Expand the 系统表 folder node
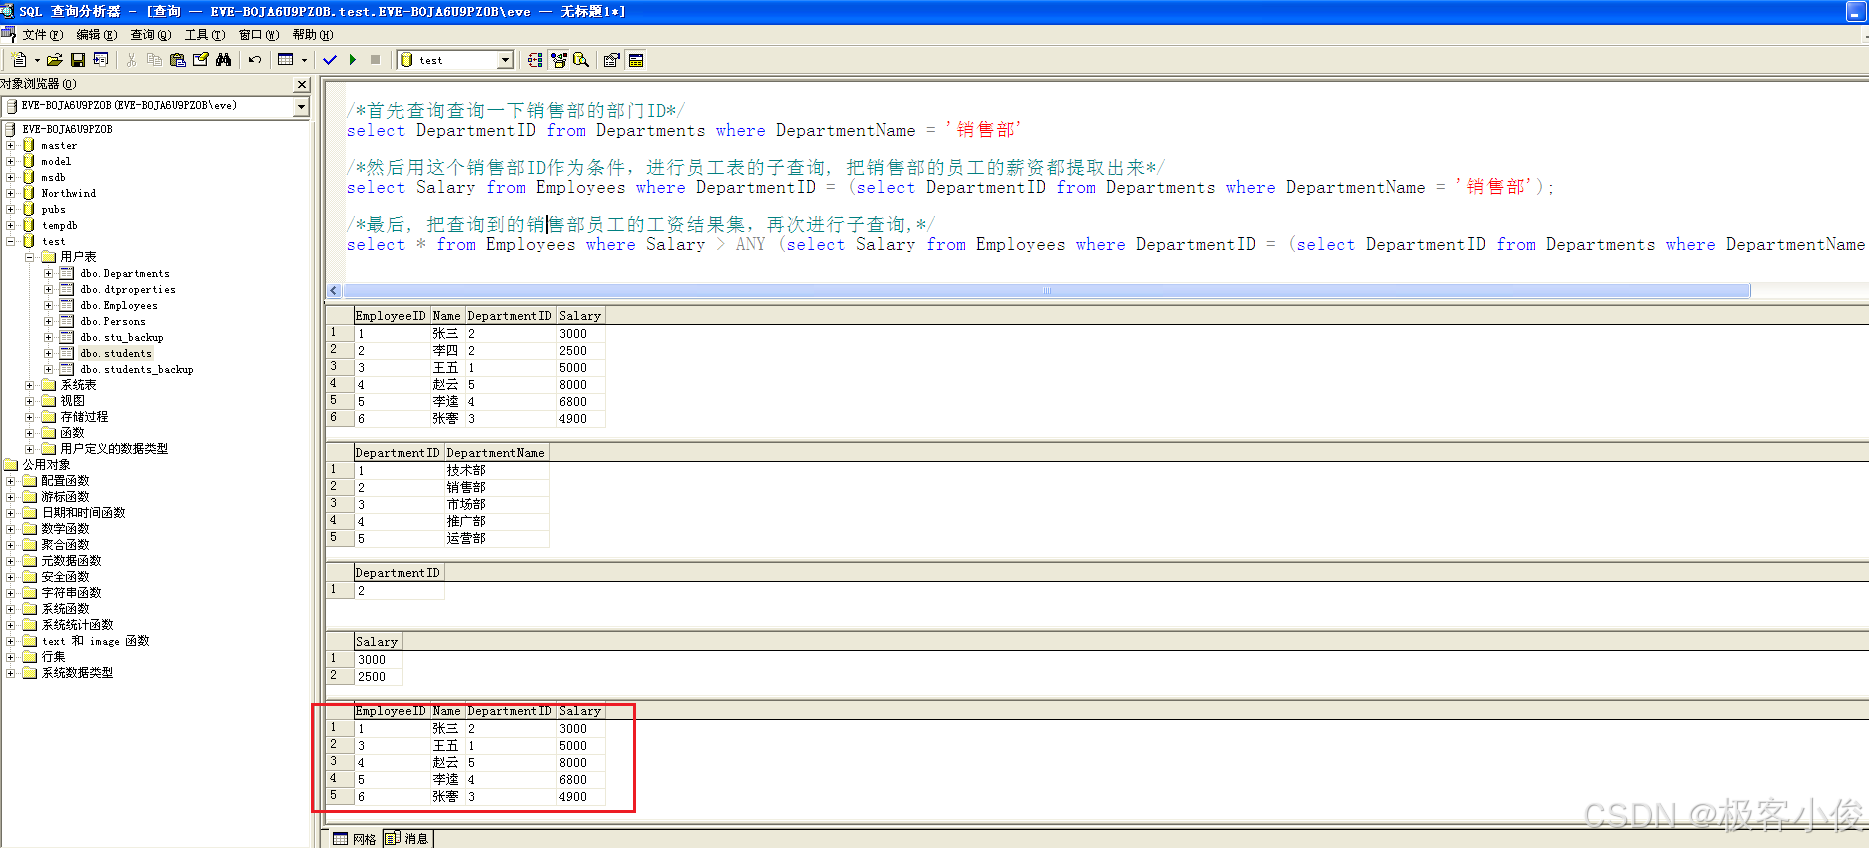Screen dimensions: 1869x848 (x=30, y=385)
